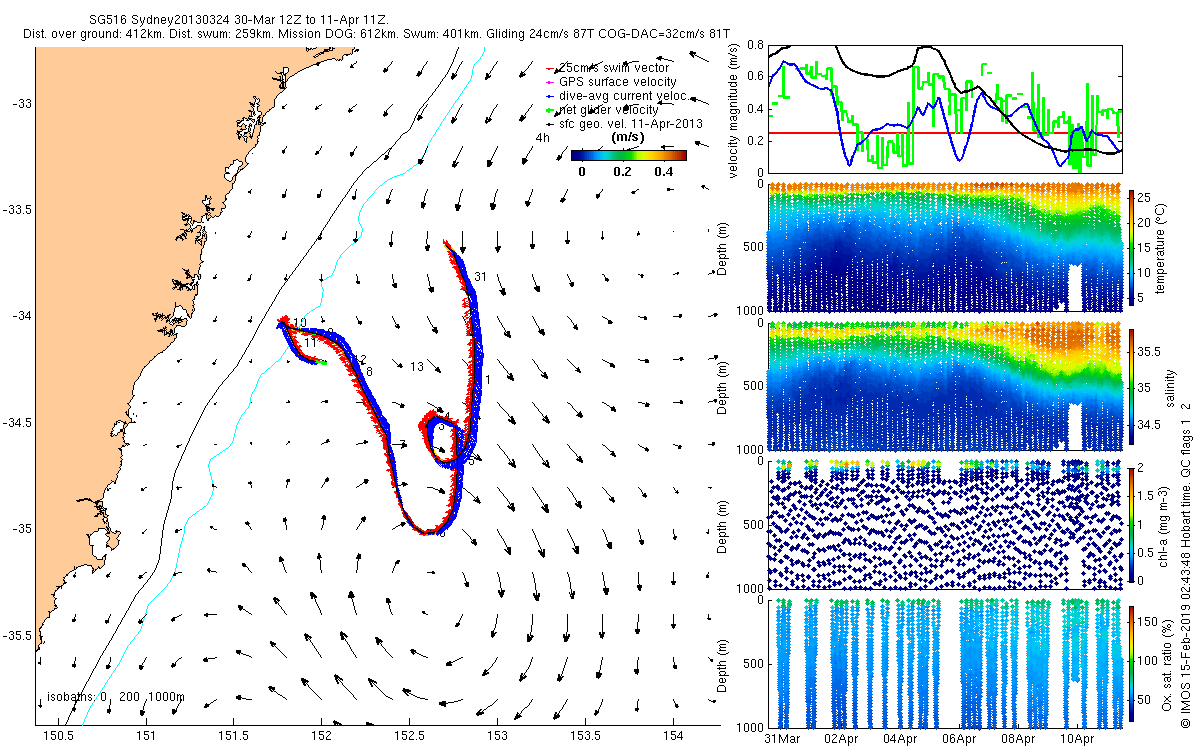Click the '02Apr' date tick label
This screenshot has height=750, width=1200.
pyautogui.click(x=841, y=739)
